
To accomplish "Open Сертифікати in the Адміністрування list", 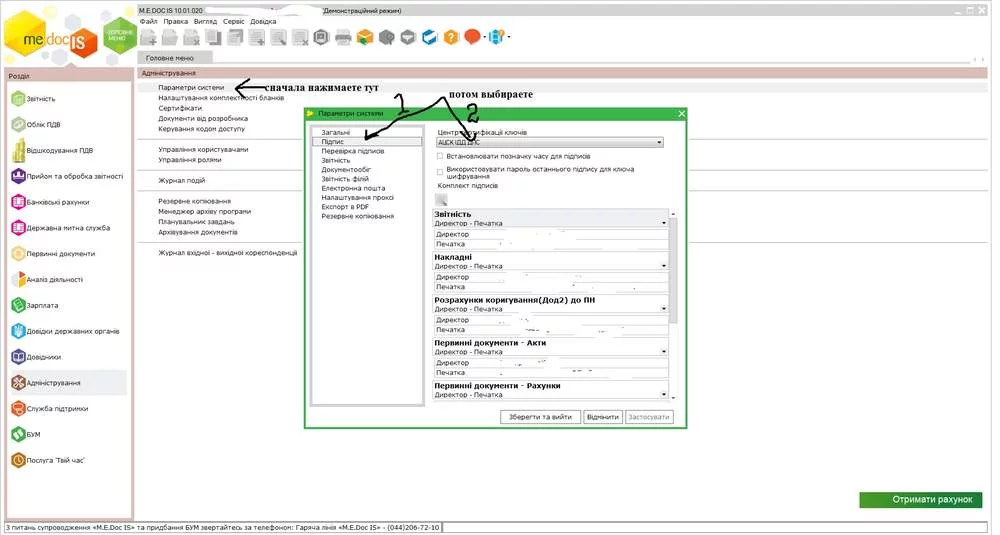I will [x=180, y=108].
